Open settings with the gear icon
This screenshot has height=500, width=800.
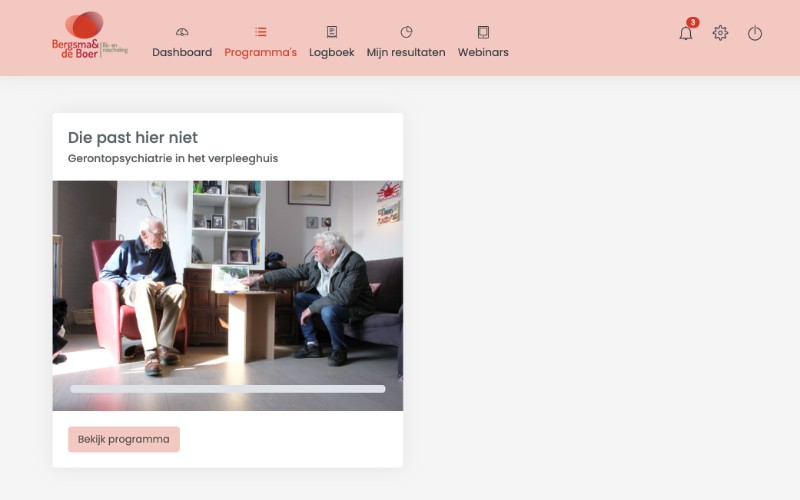tap(720, 33)
